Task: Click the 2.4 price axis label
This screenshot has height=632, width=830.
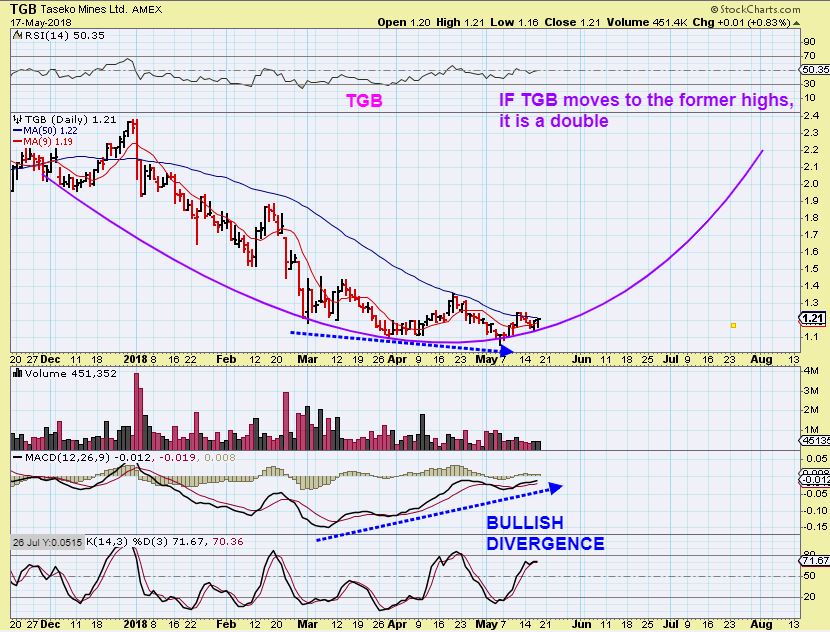Action: click(x=811, y=116)
